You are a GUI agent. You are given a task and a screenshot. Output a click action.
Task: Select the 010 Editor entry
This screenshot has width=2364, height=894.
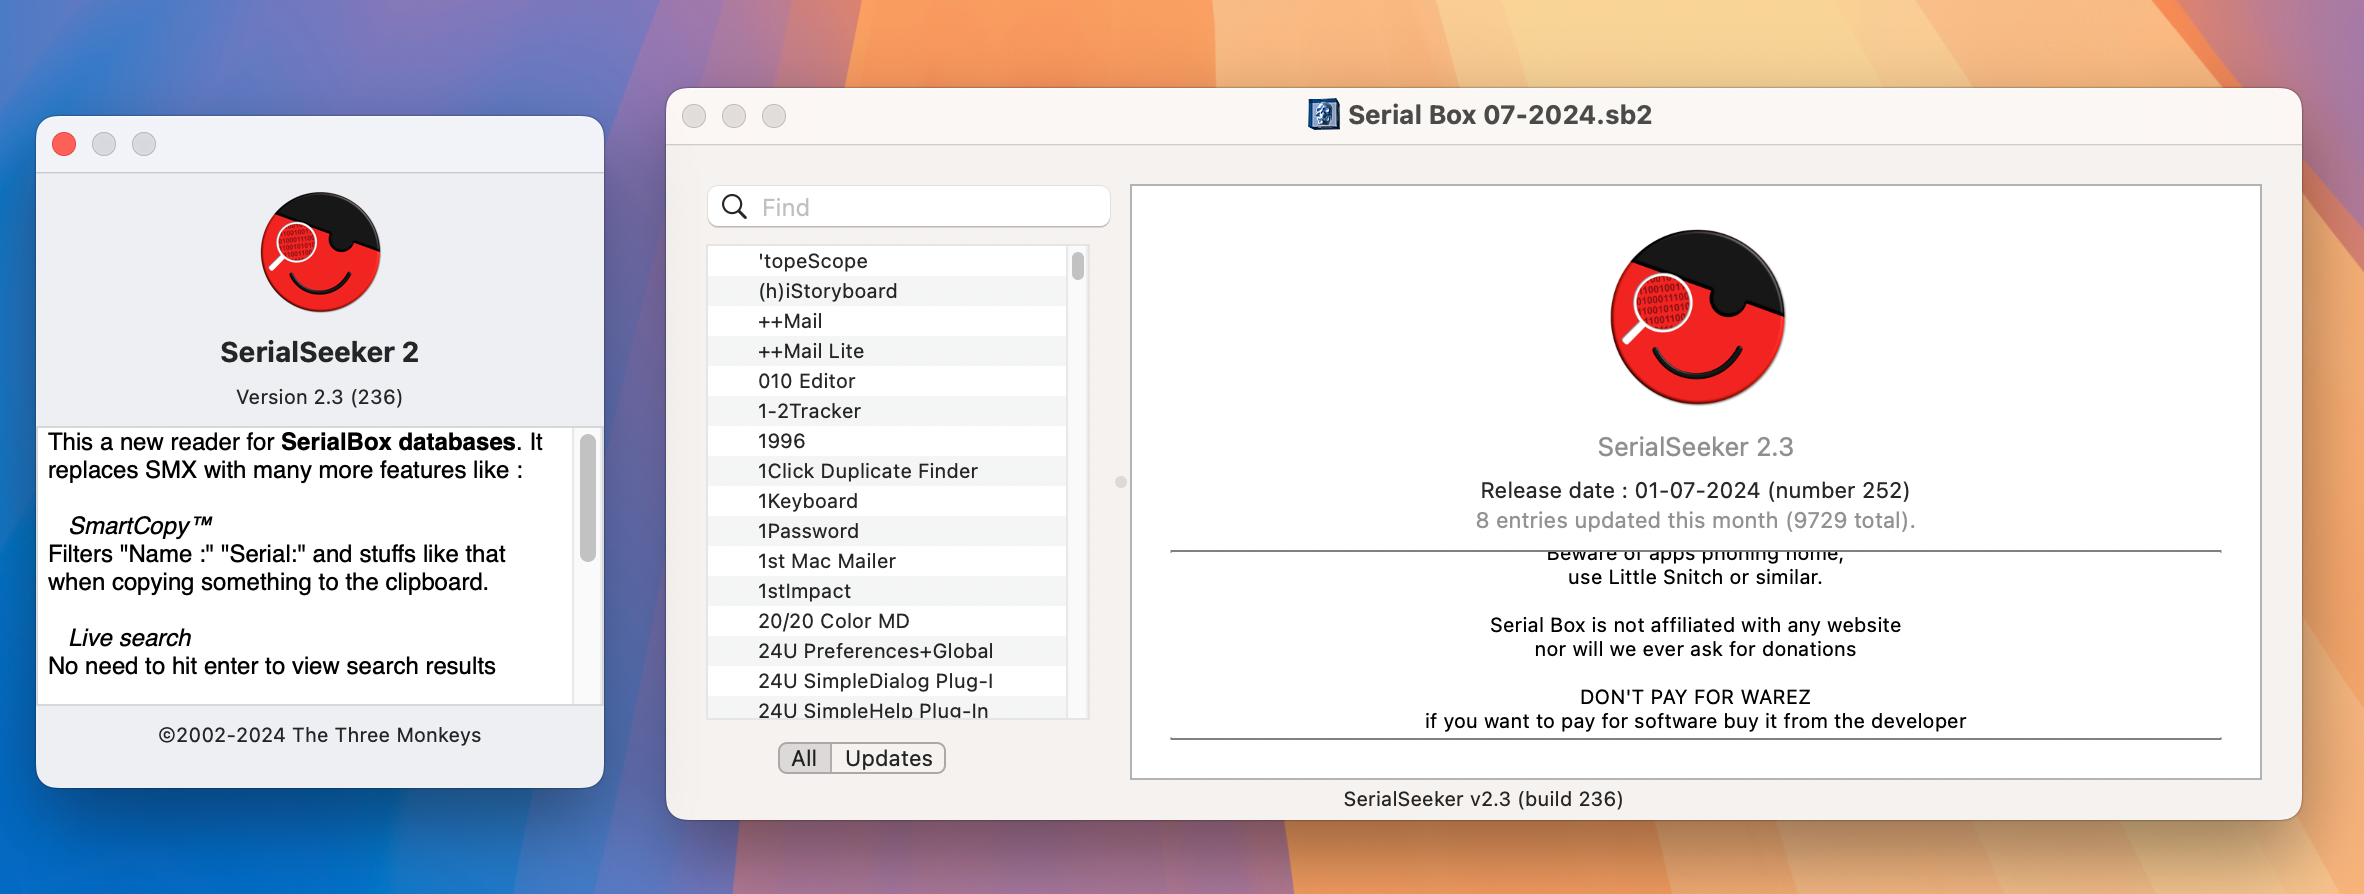point(887,381)
